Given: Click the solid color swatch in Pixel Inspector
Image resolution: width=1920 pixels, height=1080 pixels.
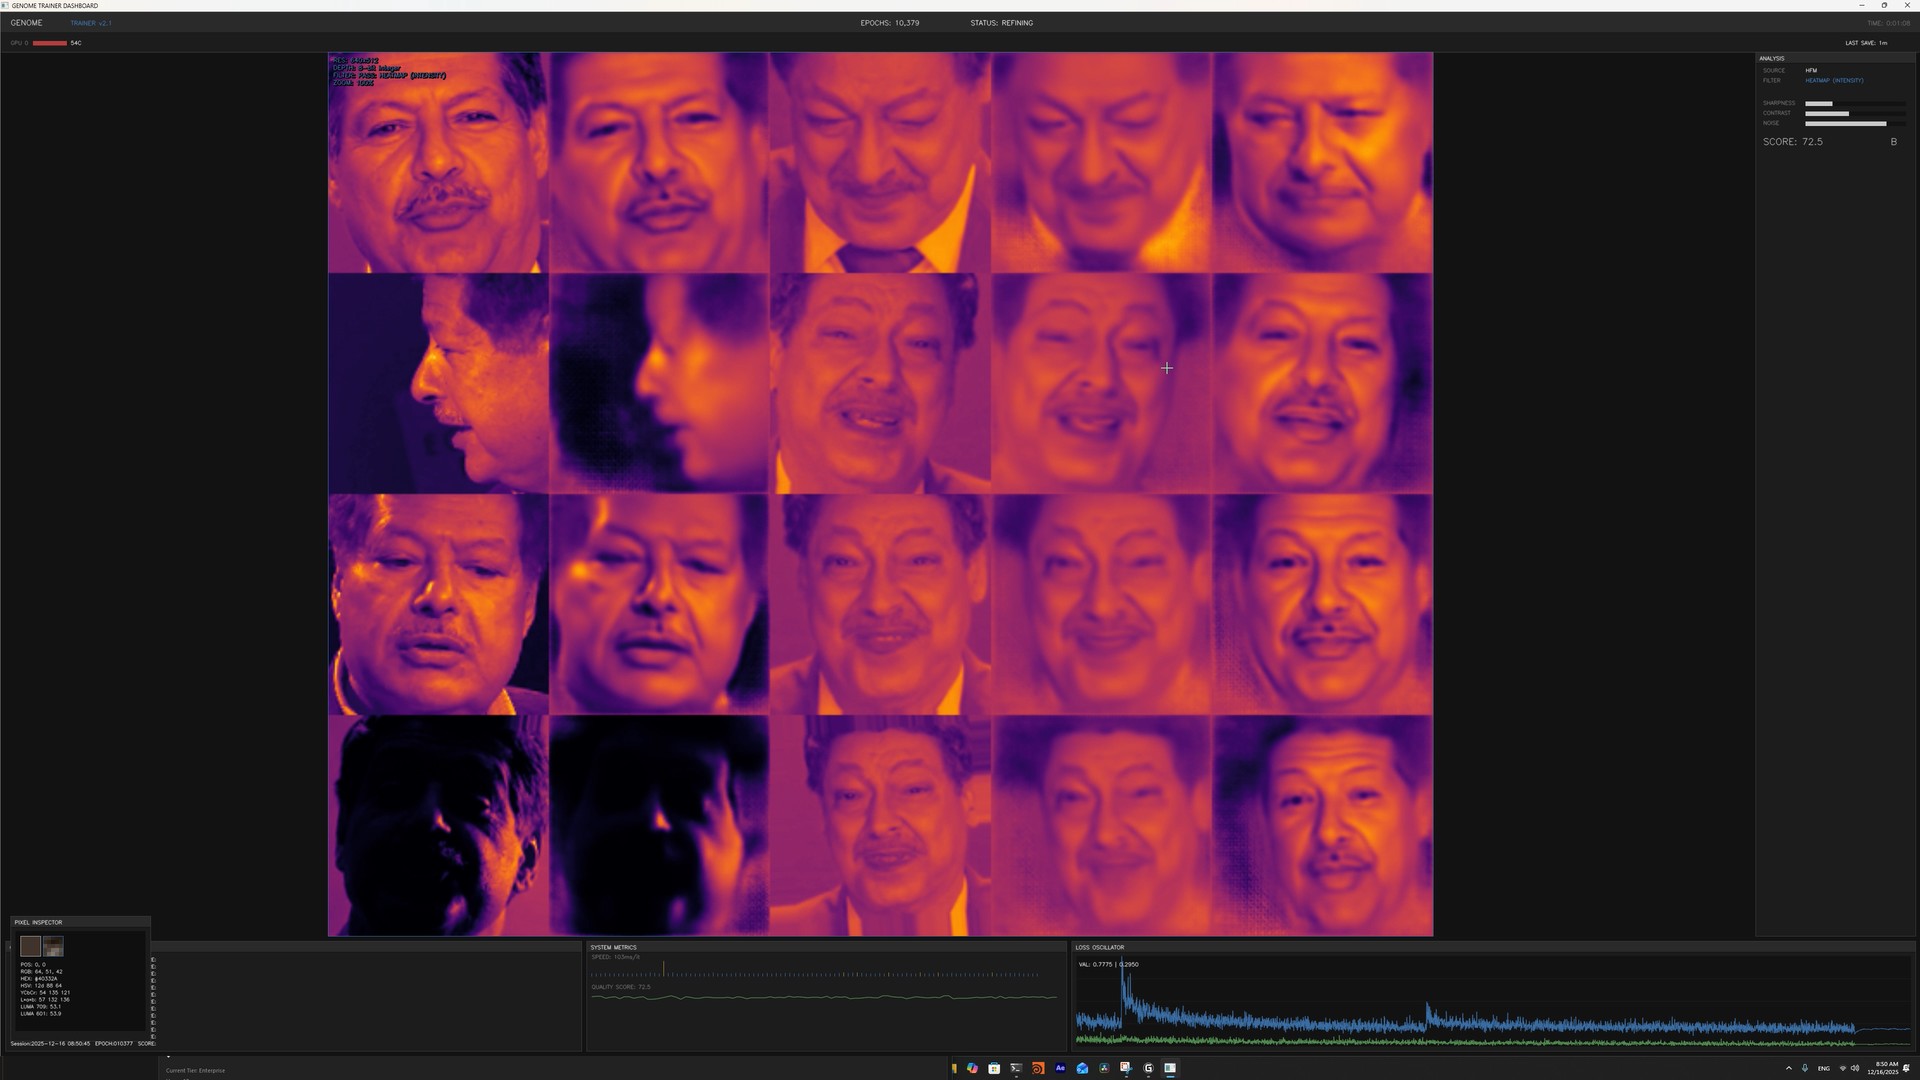Looking at the screenshot, I should [x=30, y=946].
